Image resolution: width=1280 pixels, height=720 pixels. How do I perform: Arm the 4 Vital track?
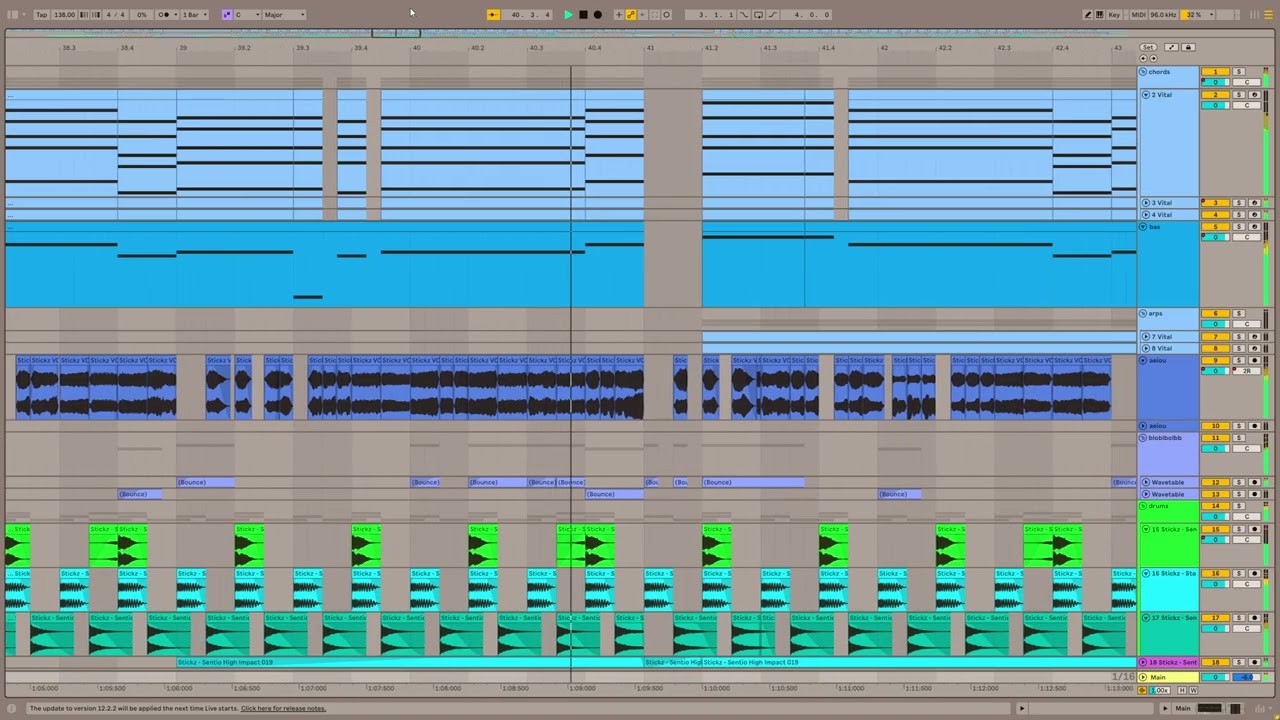[1254, 215]
